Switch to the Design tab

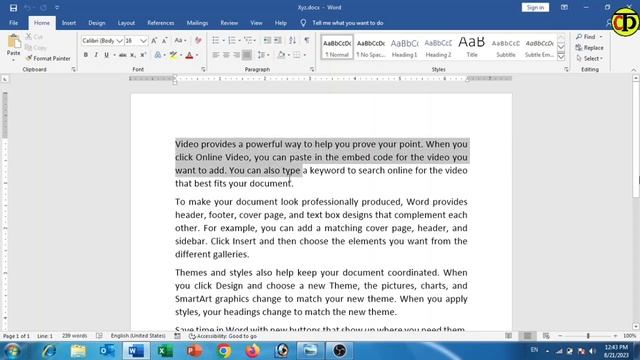97,23
